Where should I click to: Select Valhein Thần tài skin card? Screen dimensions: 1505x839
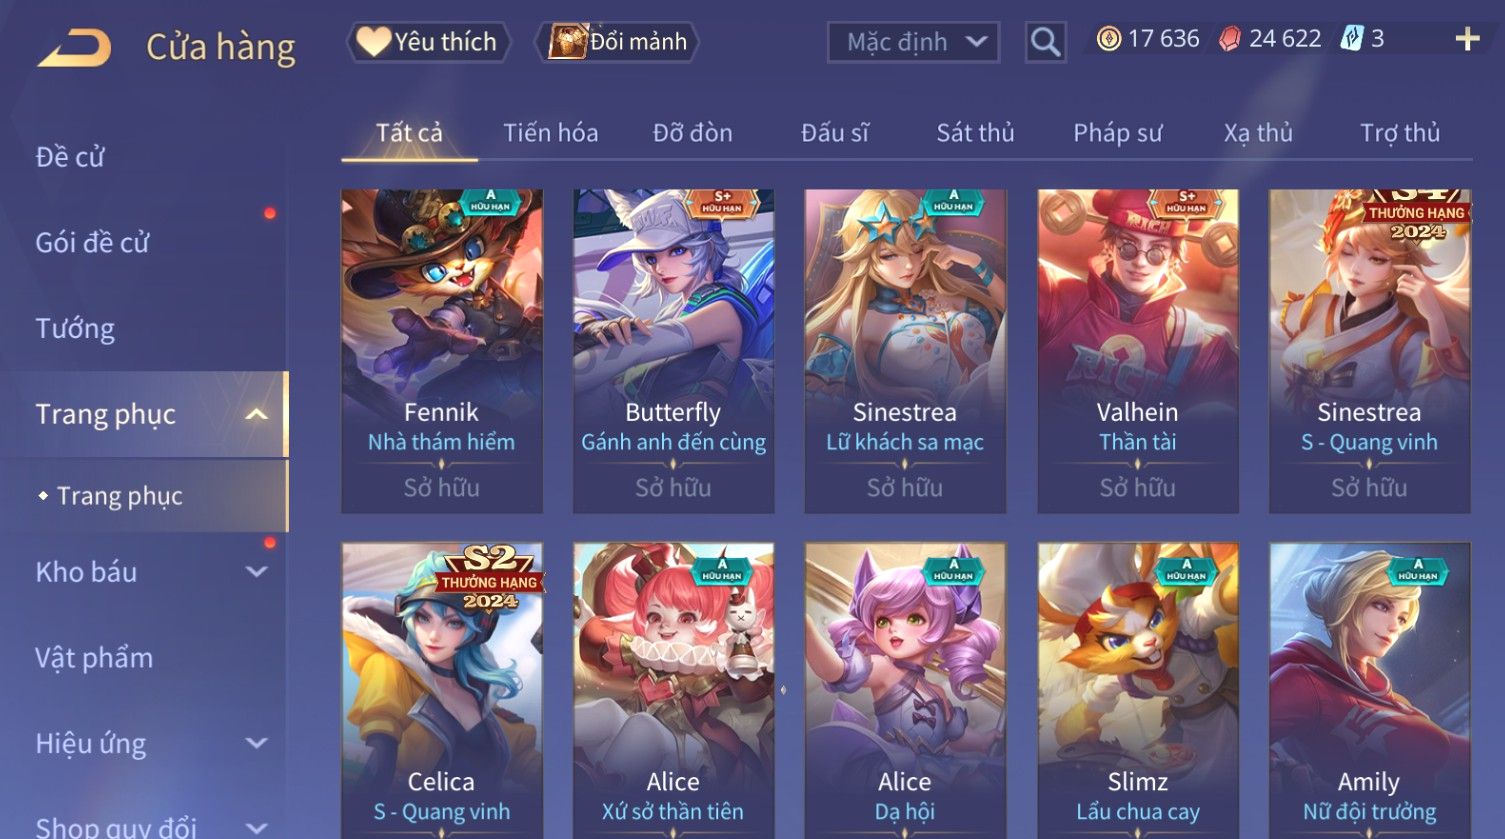(1138, 351)
